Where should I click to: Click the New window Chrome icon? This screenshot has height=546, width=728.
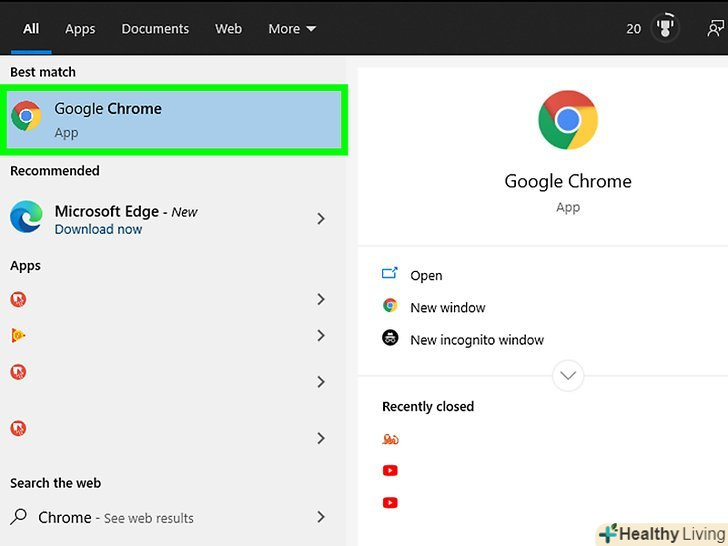click(x=390, y=306)
